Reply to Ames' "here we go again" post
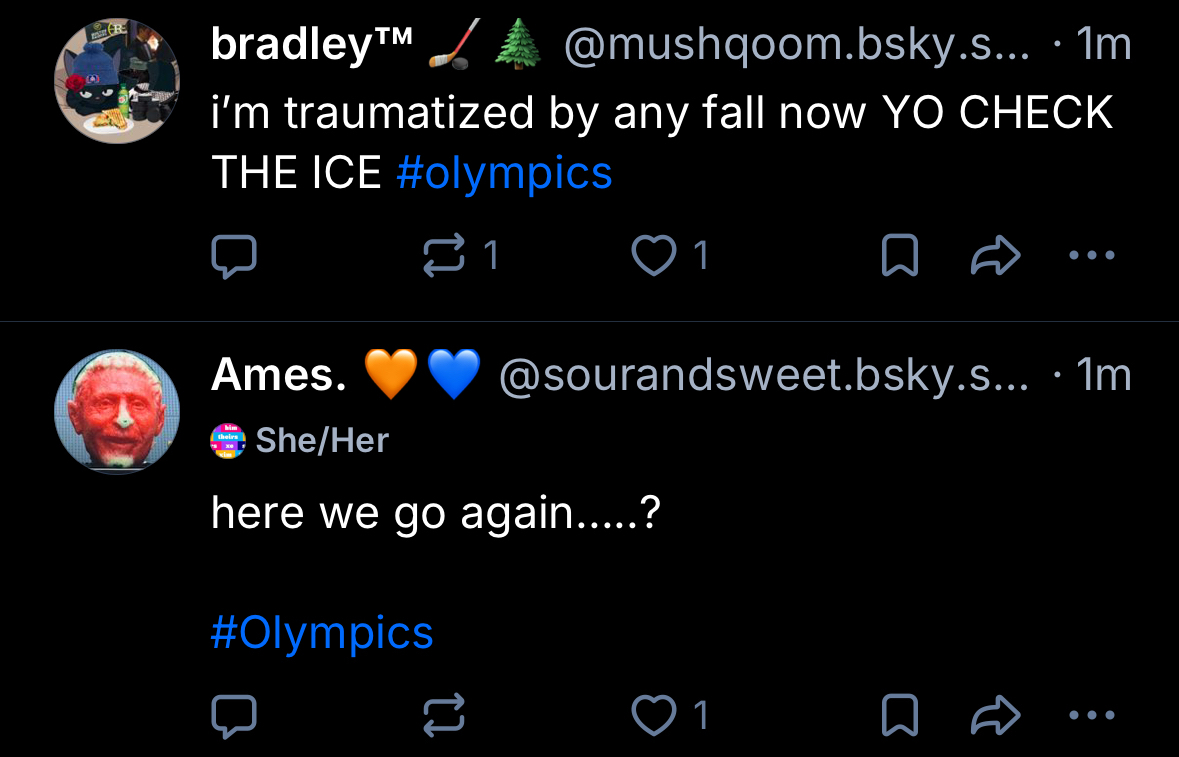 (234, 715)
